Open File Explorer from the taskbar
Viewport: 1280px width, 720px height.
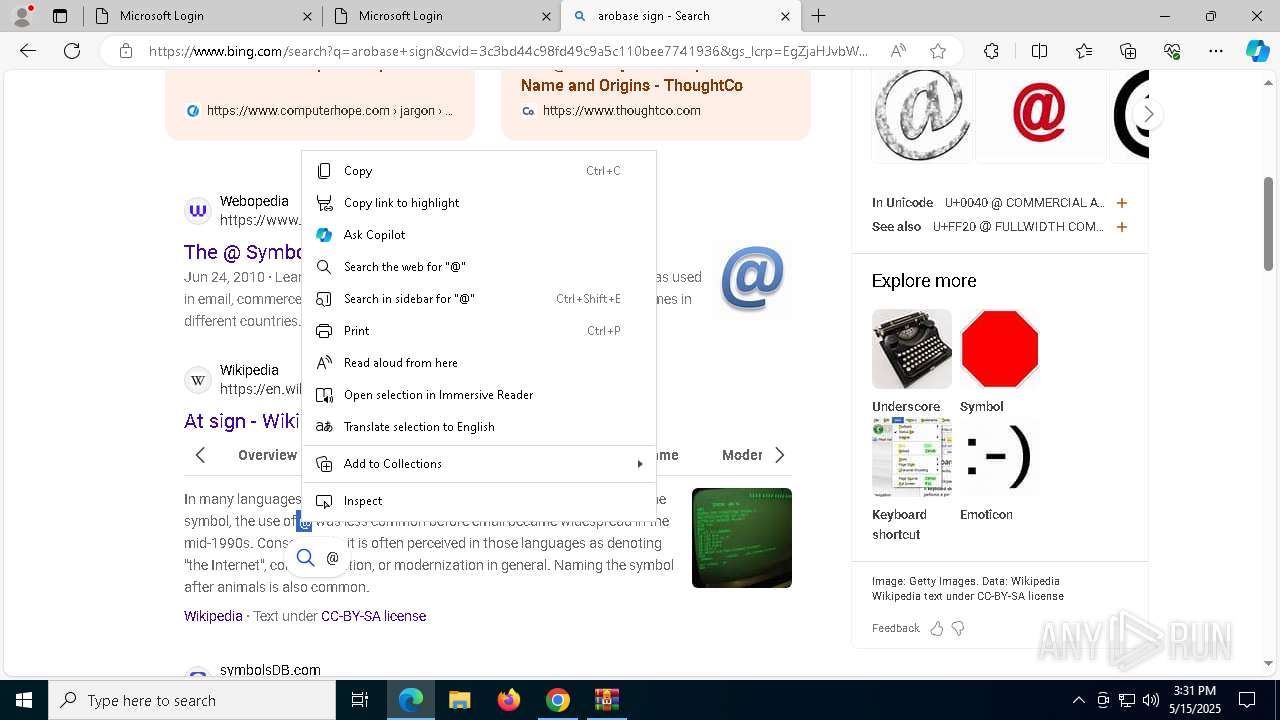click(x=459, y=700)
